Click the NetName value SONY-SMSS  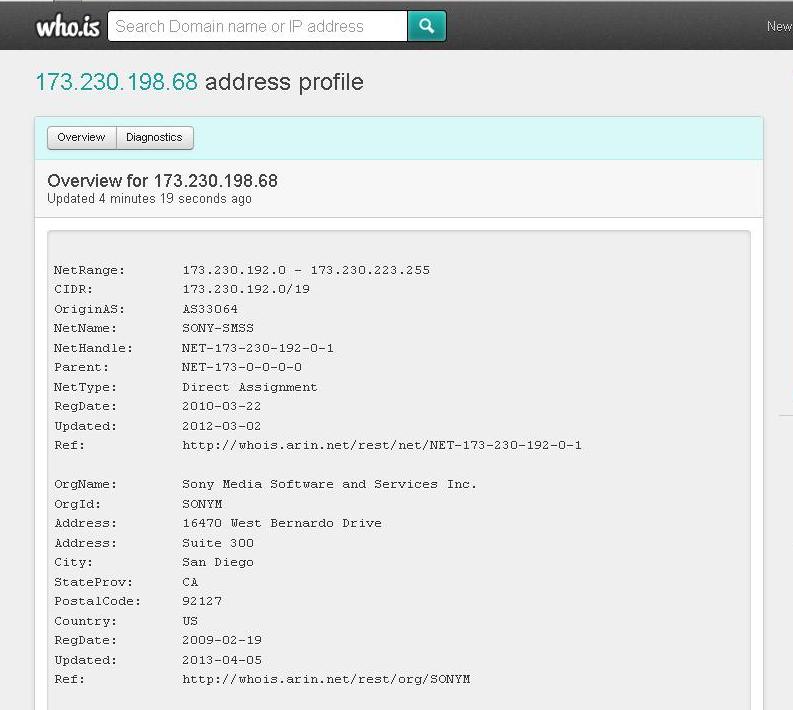(x=218, y=328)
